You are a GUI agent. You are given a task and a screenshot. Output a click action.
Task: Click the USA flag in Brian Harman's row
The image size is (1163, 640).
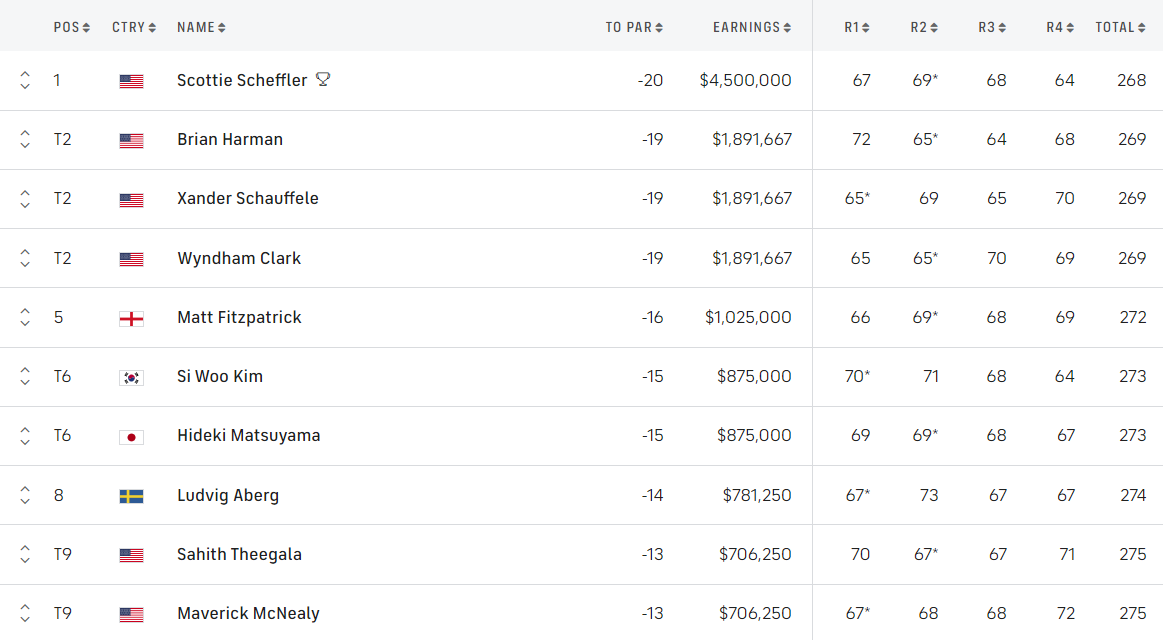pos(131,140)
